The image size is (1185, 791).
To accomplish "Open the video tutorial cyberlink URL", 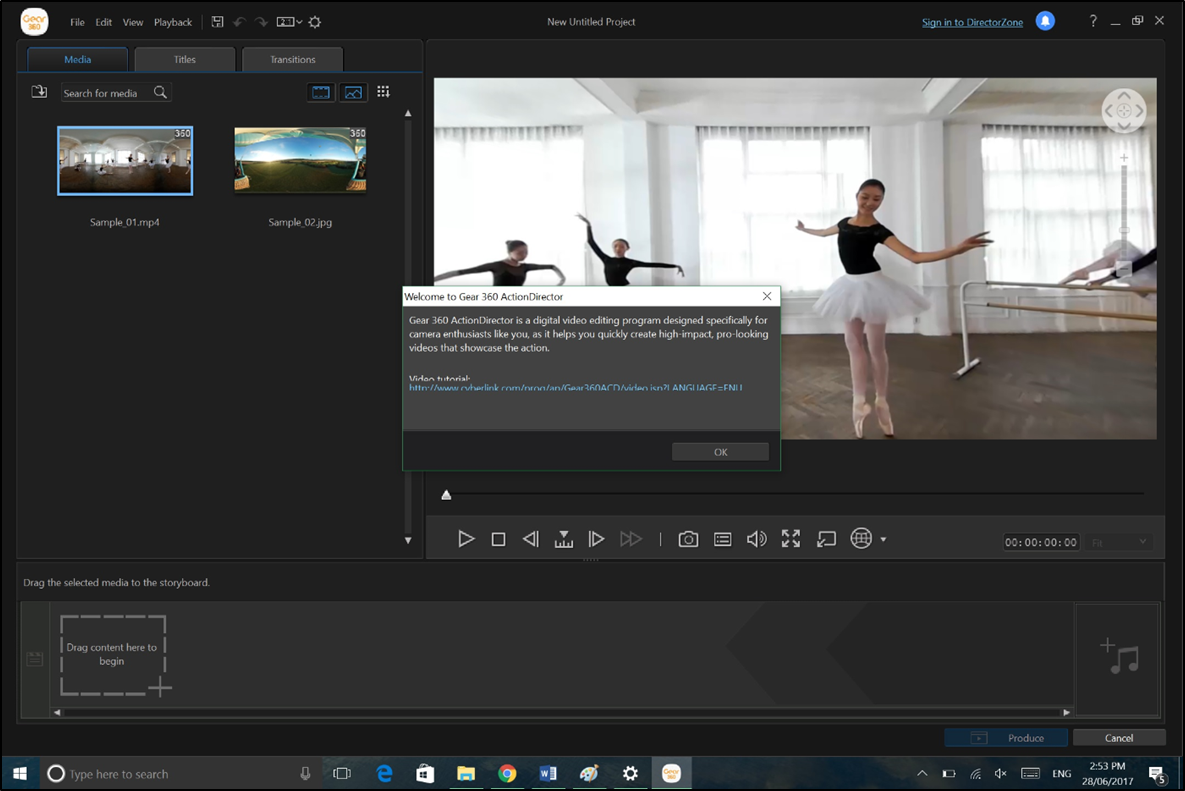I will 575,388.
